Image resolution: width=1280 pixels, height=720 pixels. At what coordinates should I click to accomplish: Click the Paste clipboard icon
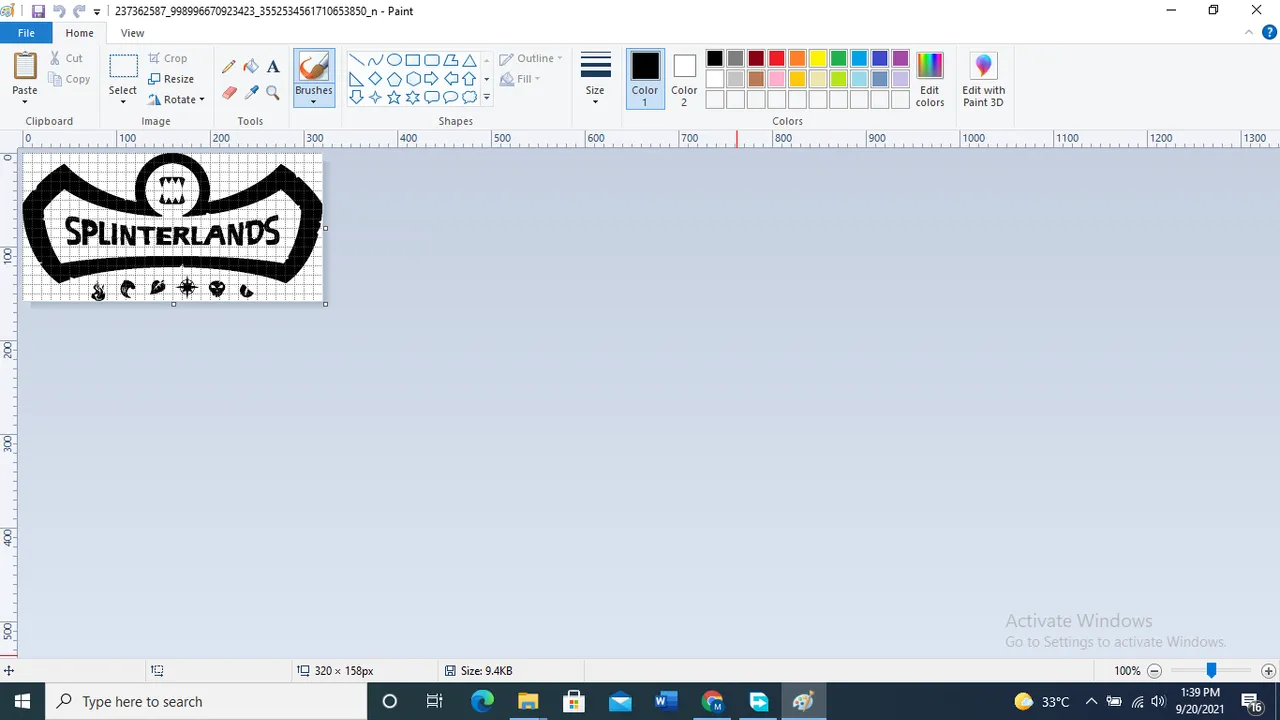pyautogui.click(x=25, y=66)
